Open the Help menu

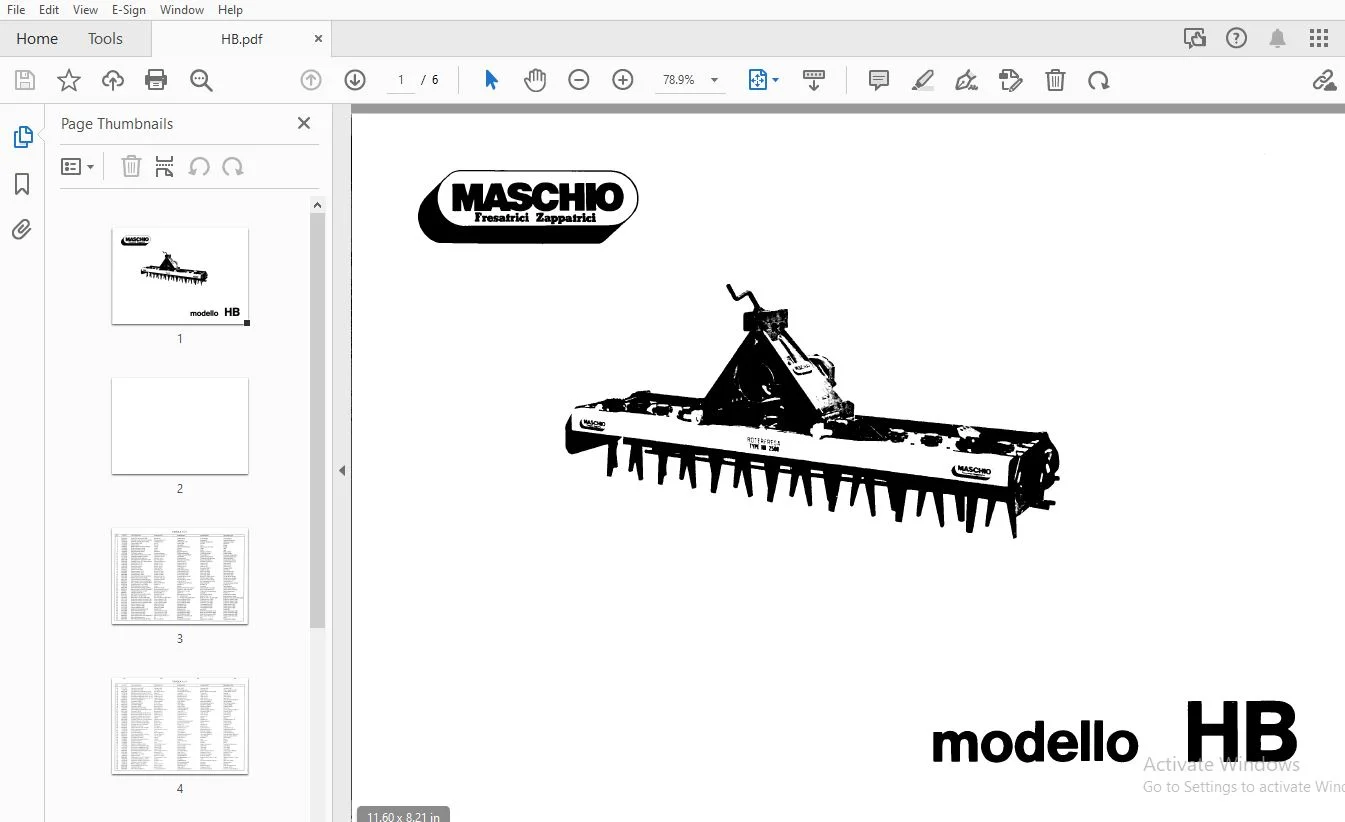click(230, 10)
